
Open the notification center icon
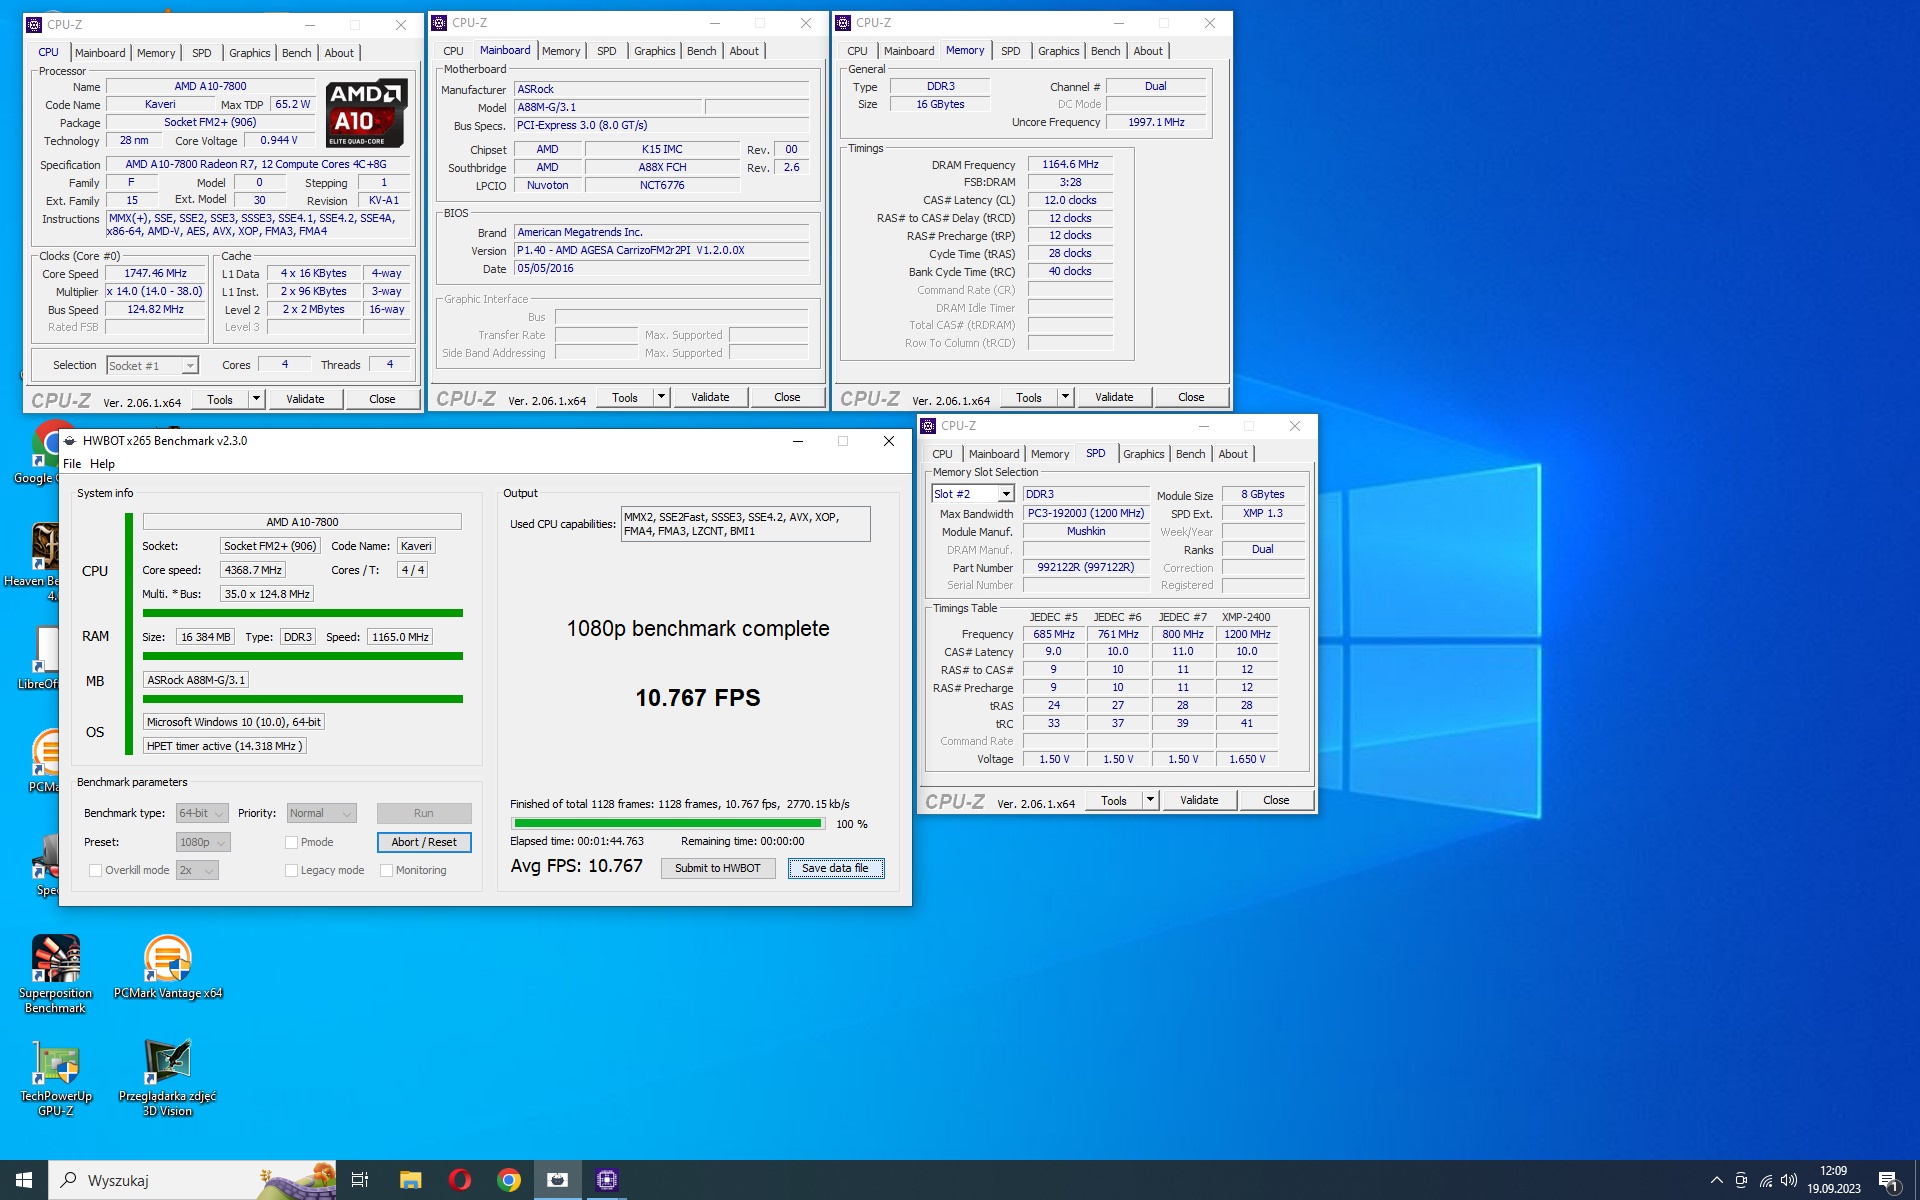1888,1180
